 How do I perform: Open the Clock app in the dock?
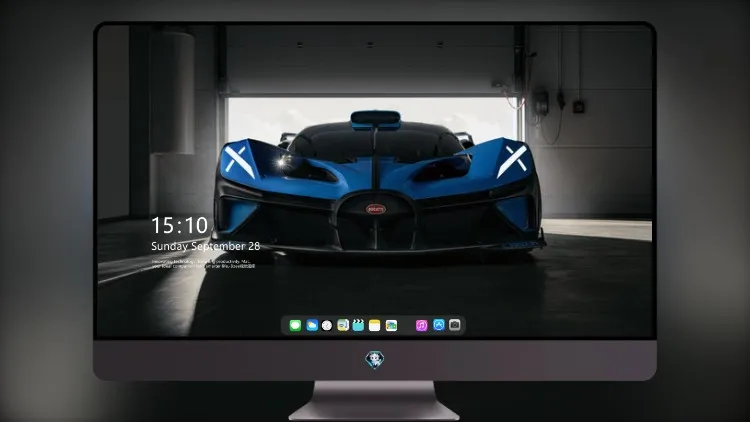(327, 326)
